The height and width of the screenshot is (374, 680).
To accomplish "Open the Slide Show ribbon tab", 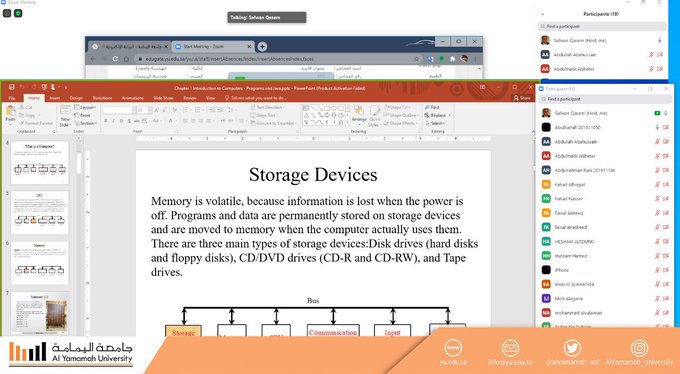I will coord(163,98).
